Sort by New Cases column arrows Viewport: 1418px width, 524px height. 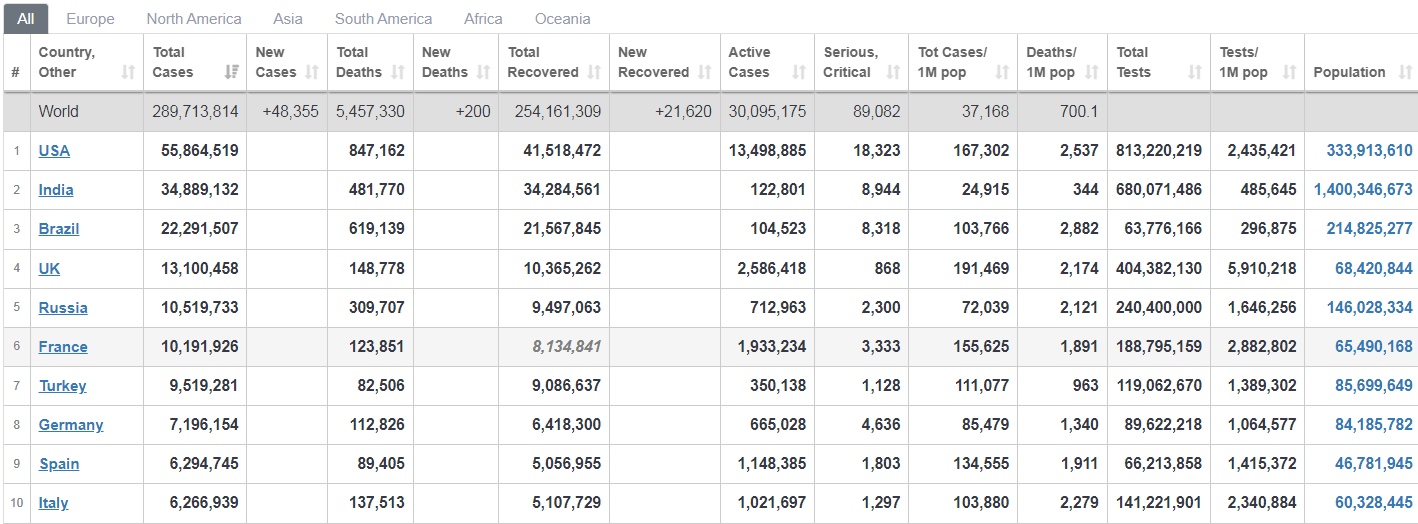click(312, 72)
